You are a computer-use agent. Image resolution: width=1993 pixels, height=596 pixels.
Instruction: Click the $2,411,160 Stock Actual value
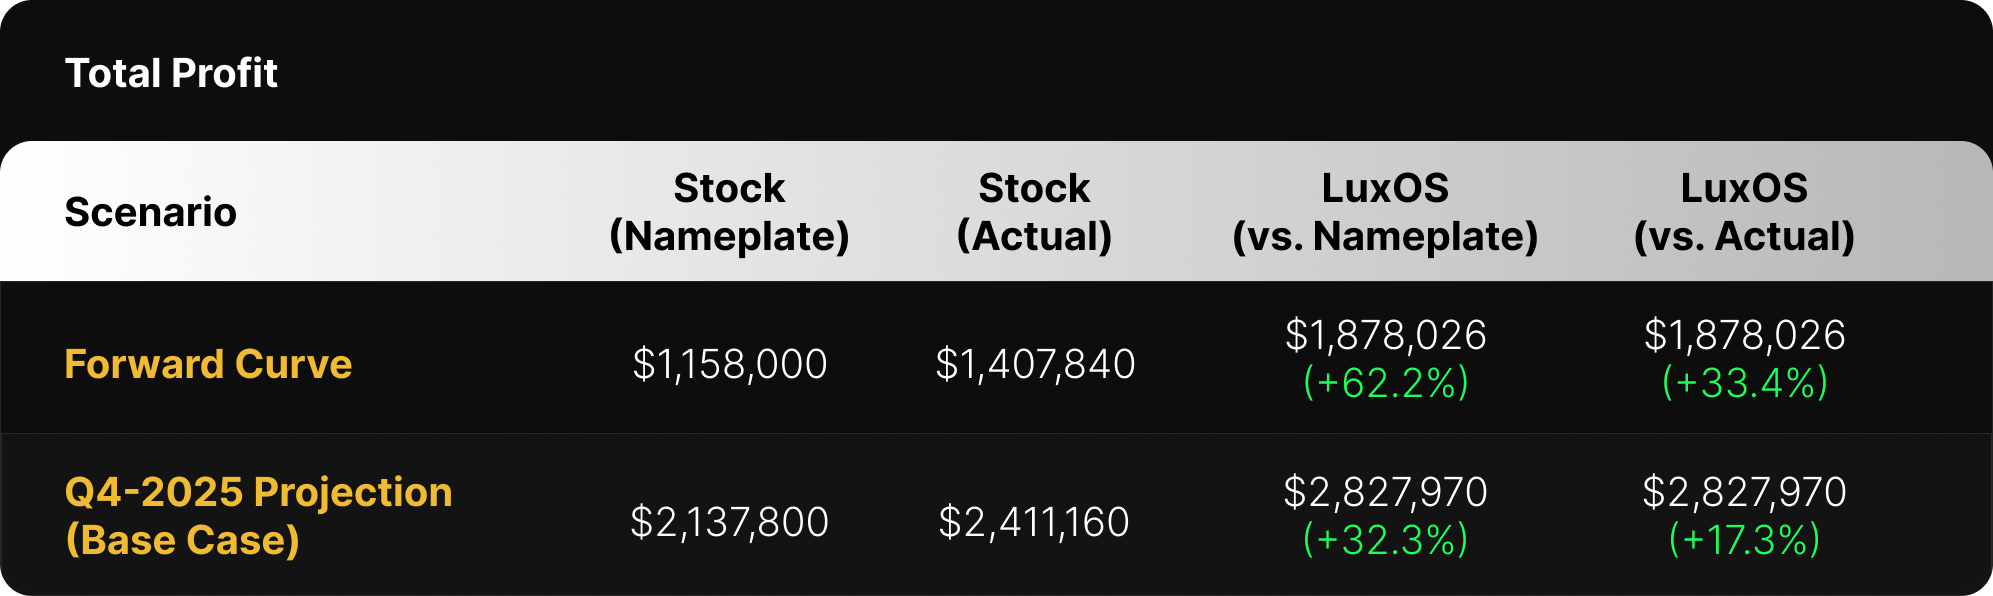[1034, 522]
